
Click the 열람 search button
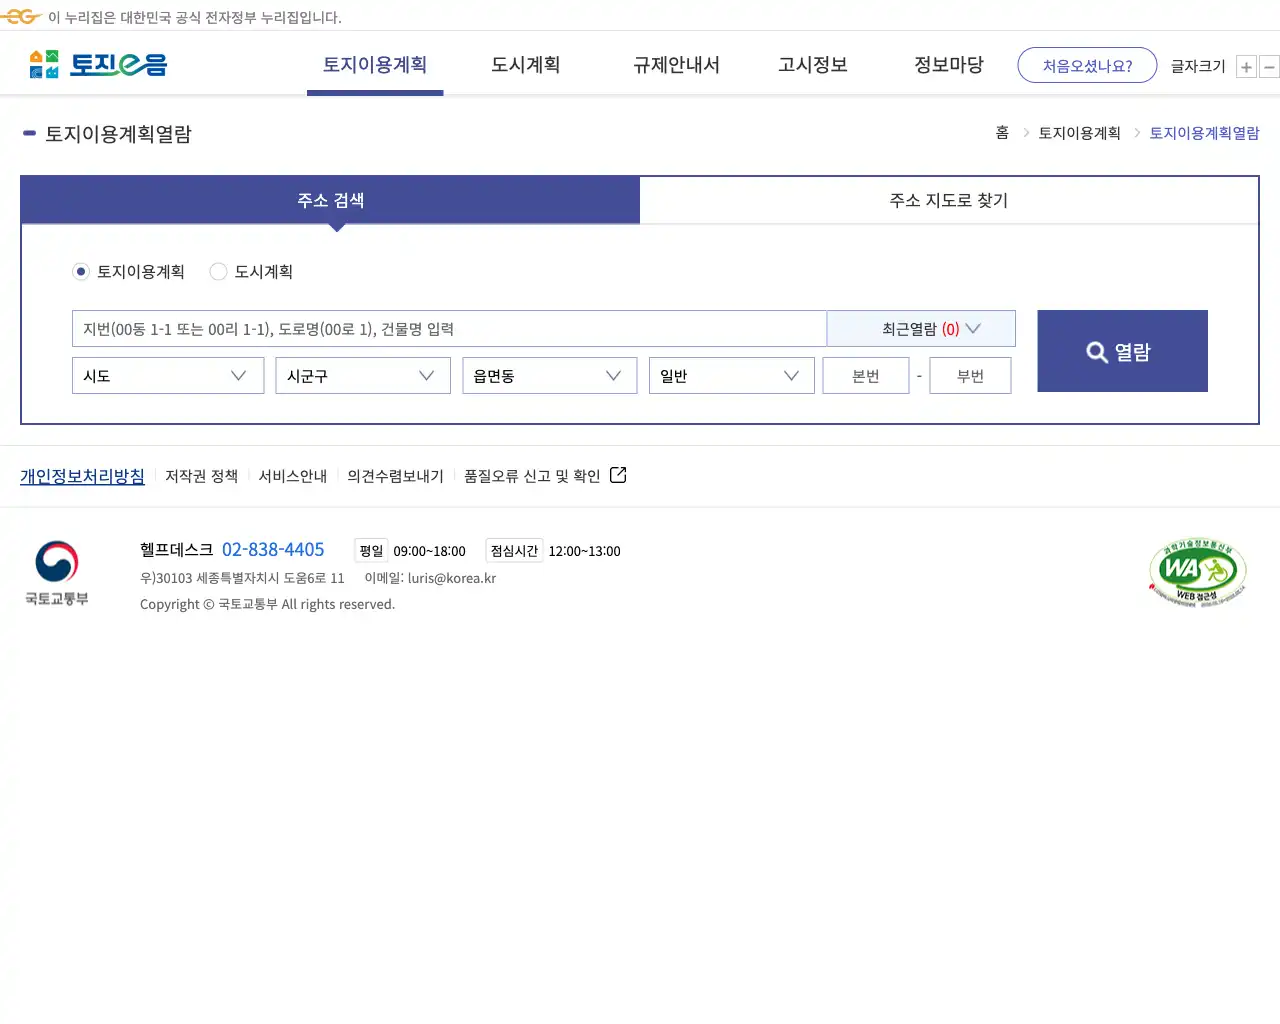[x=1122, y=351]
